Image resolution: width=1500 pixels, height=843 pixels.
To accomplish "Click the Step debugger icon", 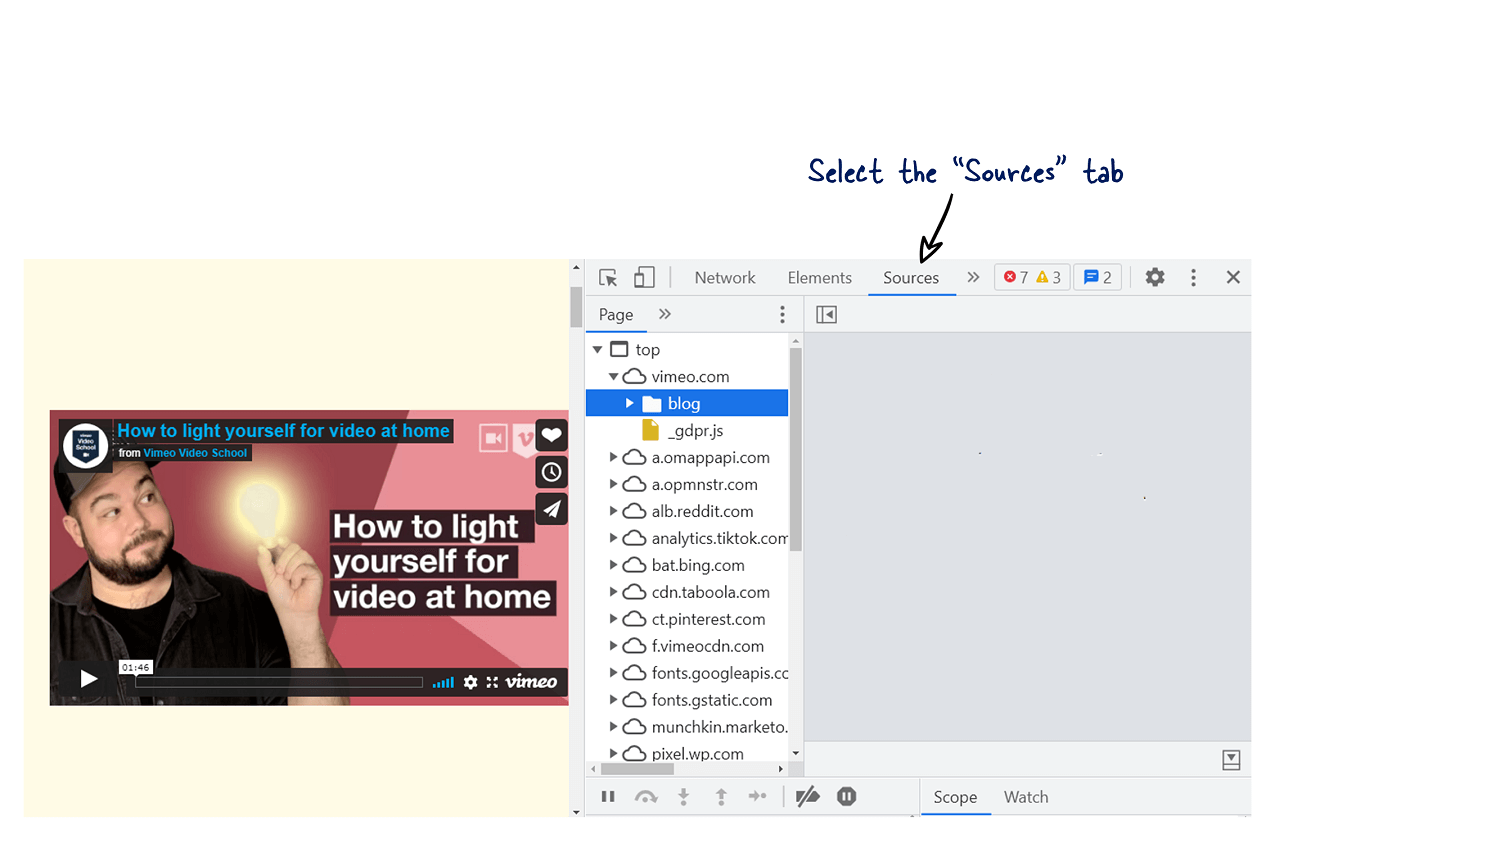I will (x=758, y=797).
